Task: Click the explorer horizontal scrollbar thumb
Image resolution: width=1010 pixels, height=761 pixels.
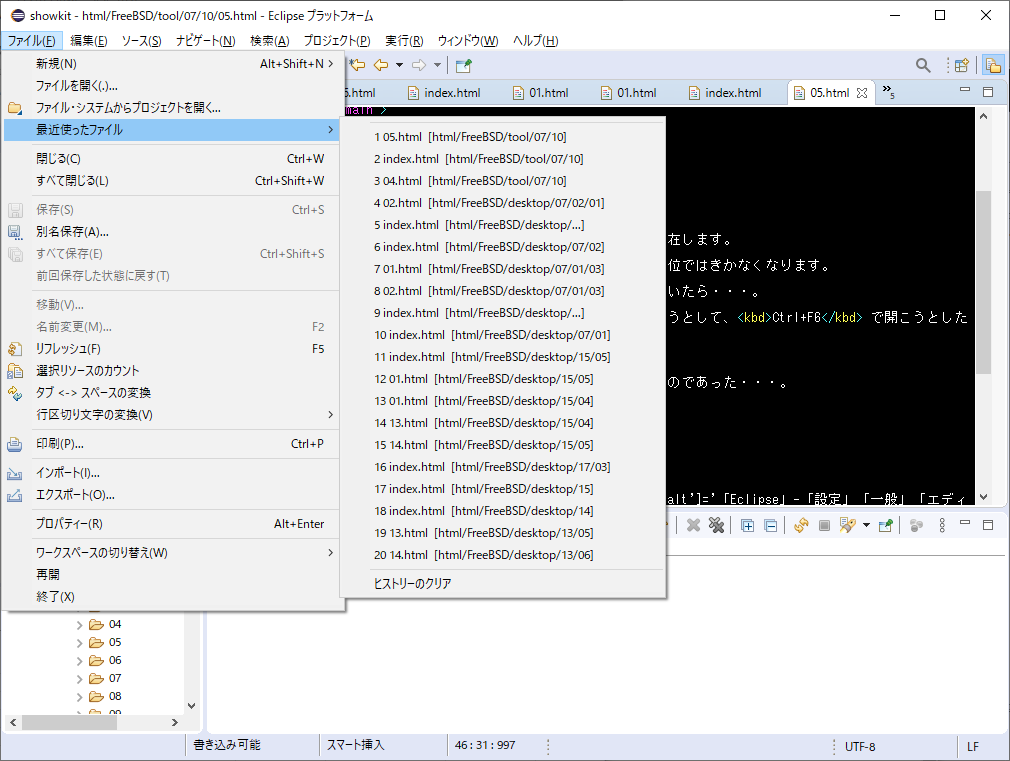Action: (x=70, y=722)
